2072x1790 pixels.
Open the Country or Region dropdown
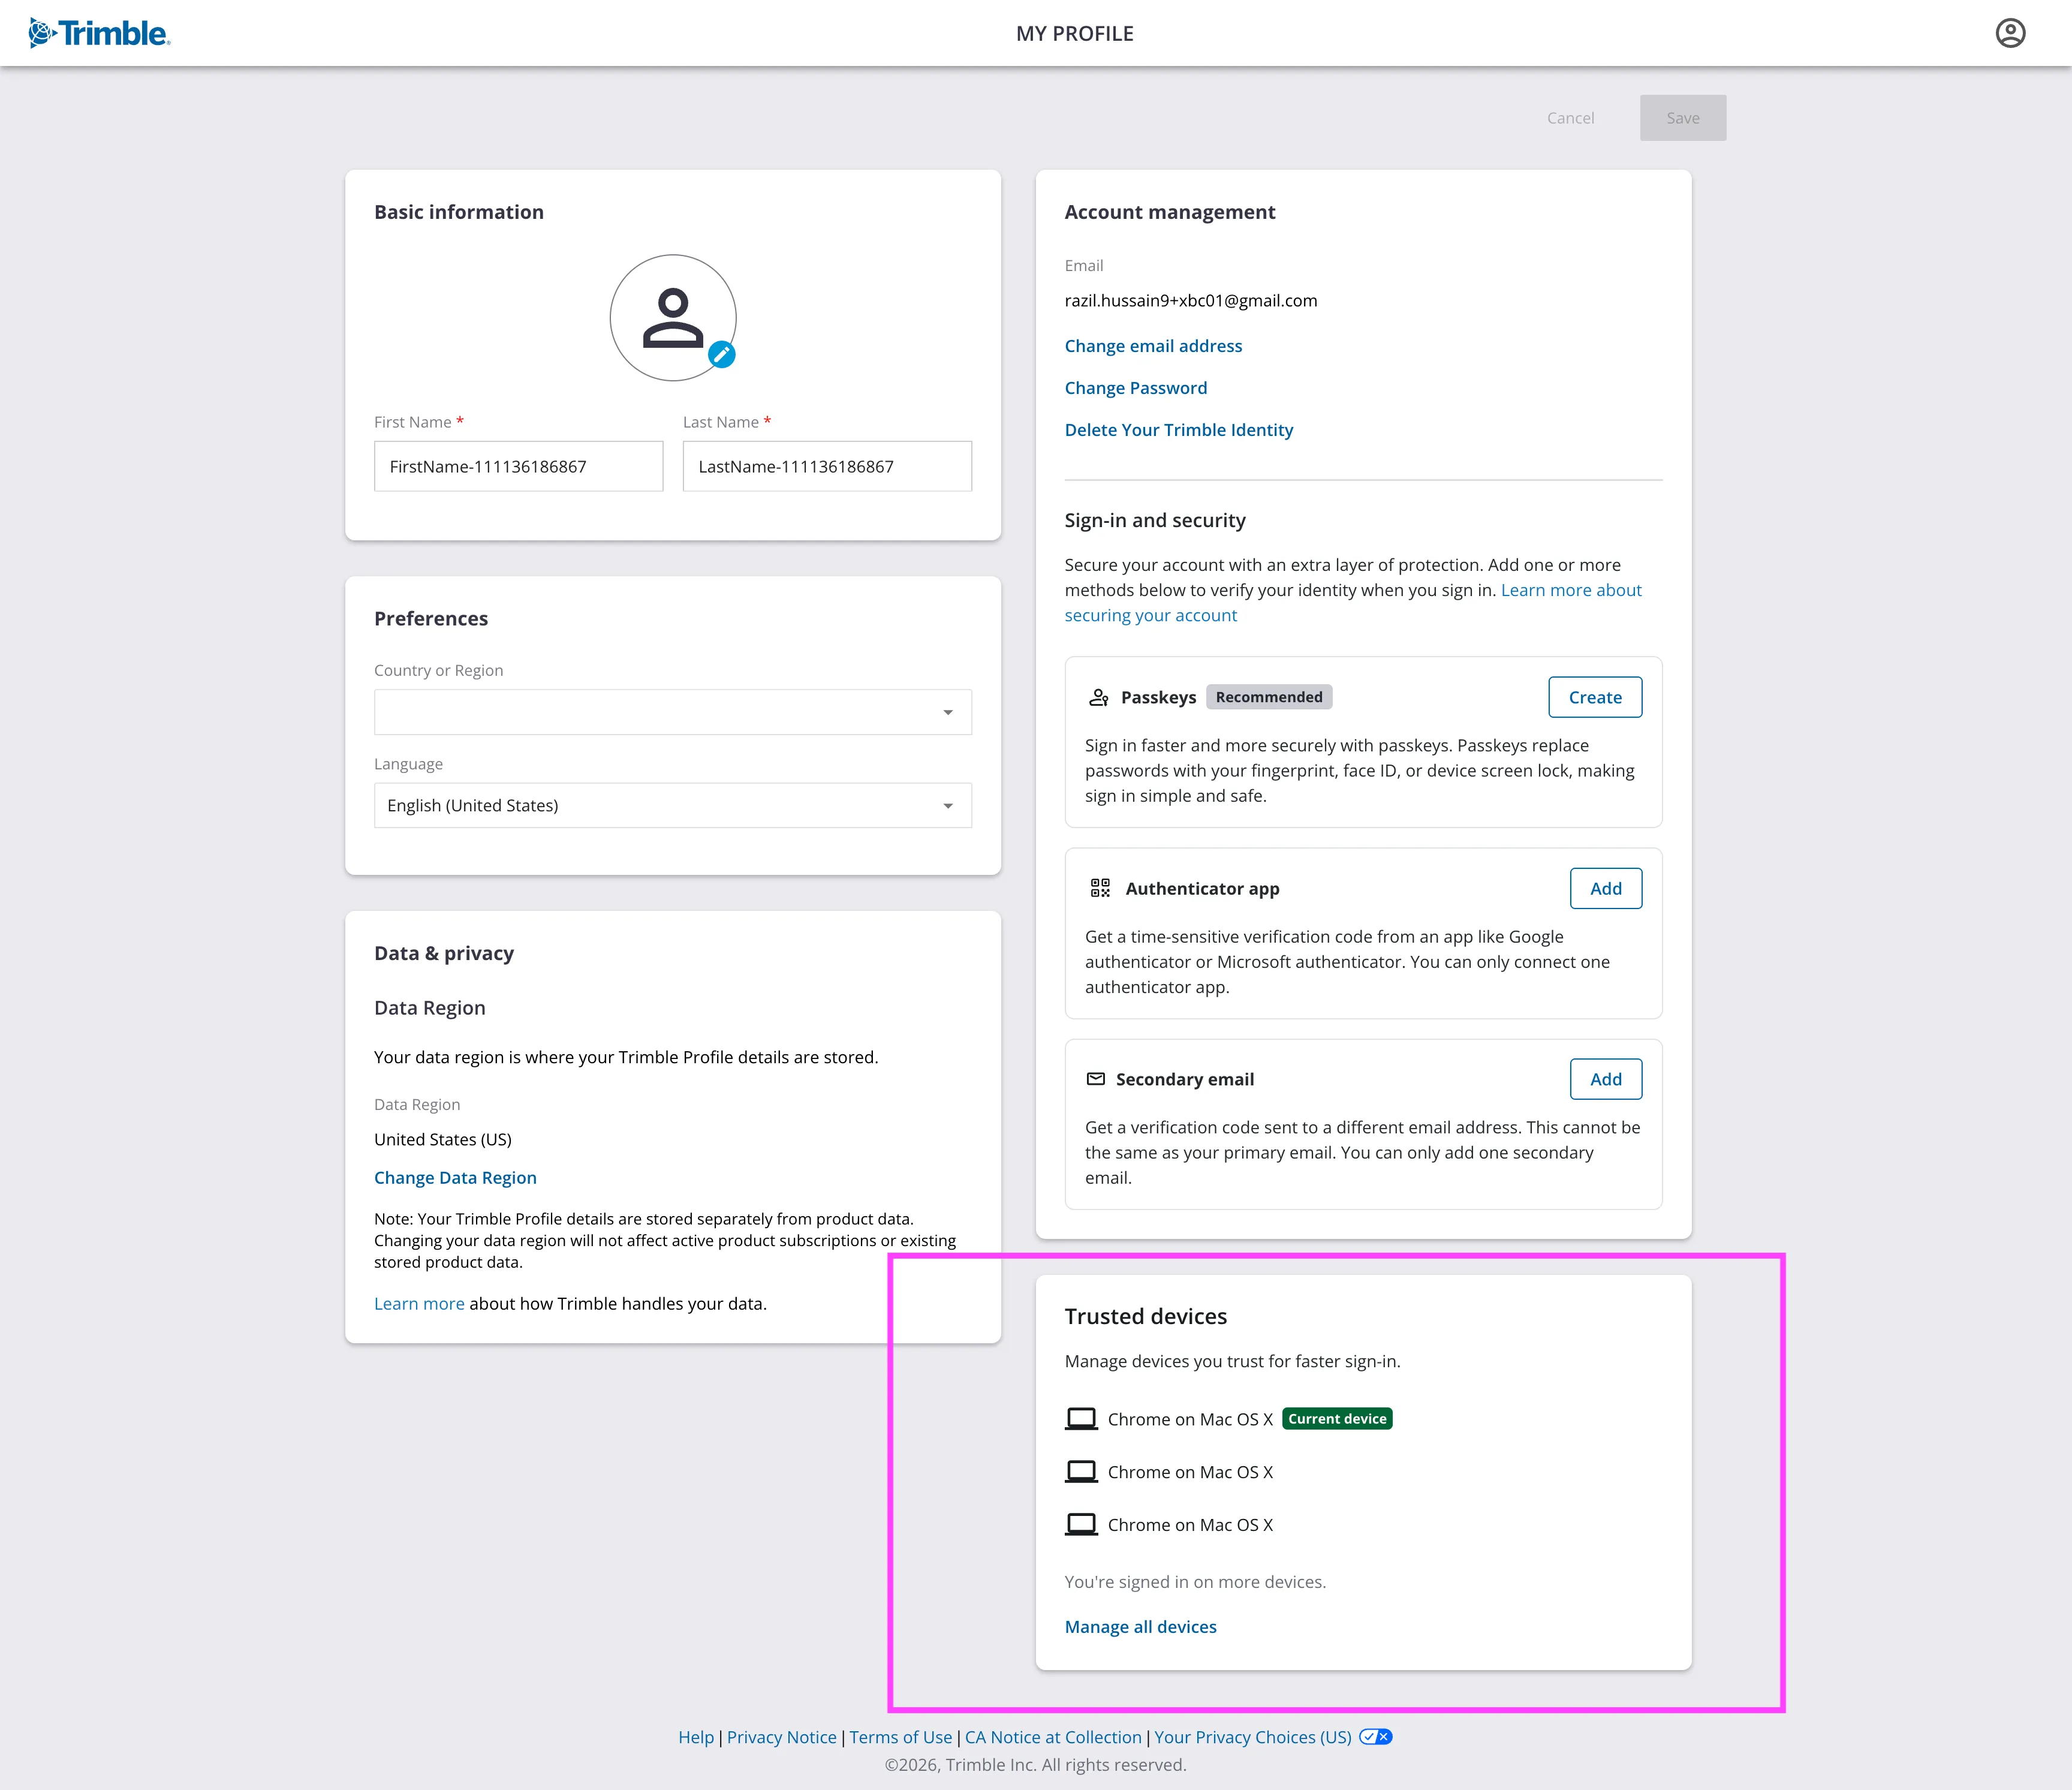(673, 712)
